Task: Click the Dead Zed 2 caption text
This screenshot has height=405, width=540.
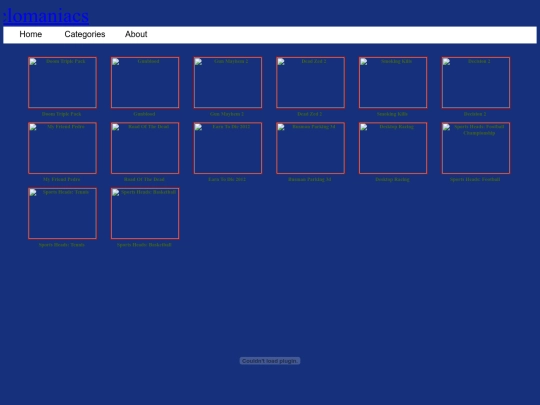Action: 310,114
